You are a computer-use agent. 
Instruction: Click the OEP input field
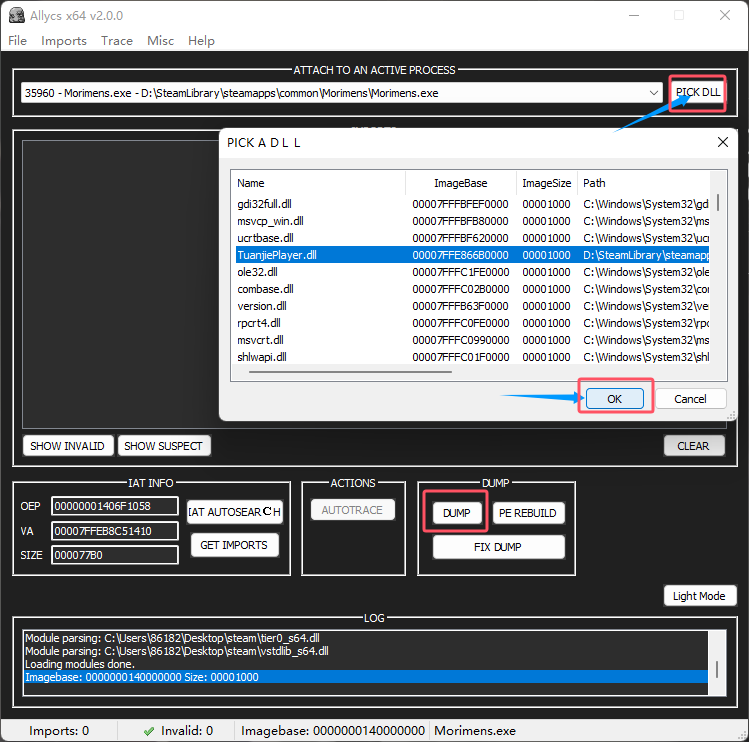pos(115,506)
